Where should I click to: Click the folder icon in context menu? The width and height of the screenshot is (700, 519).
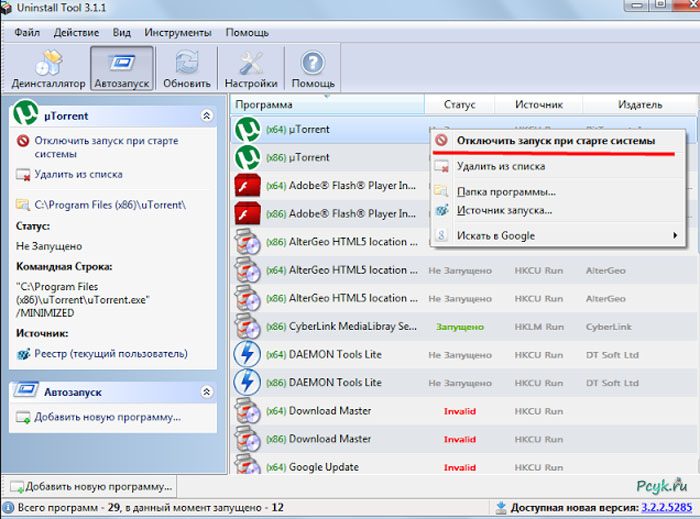[442, 191]
